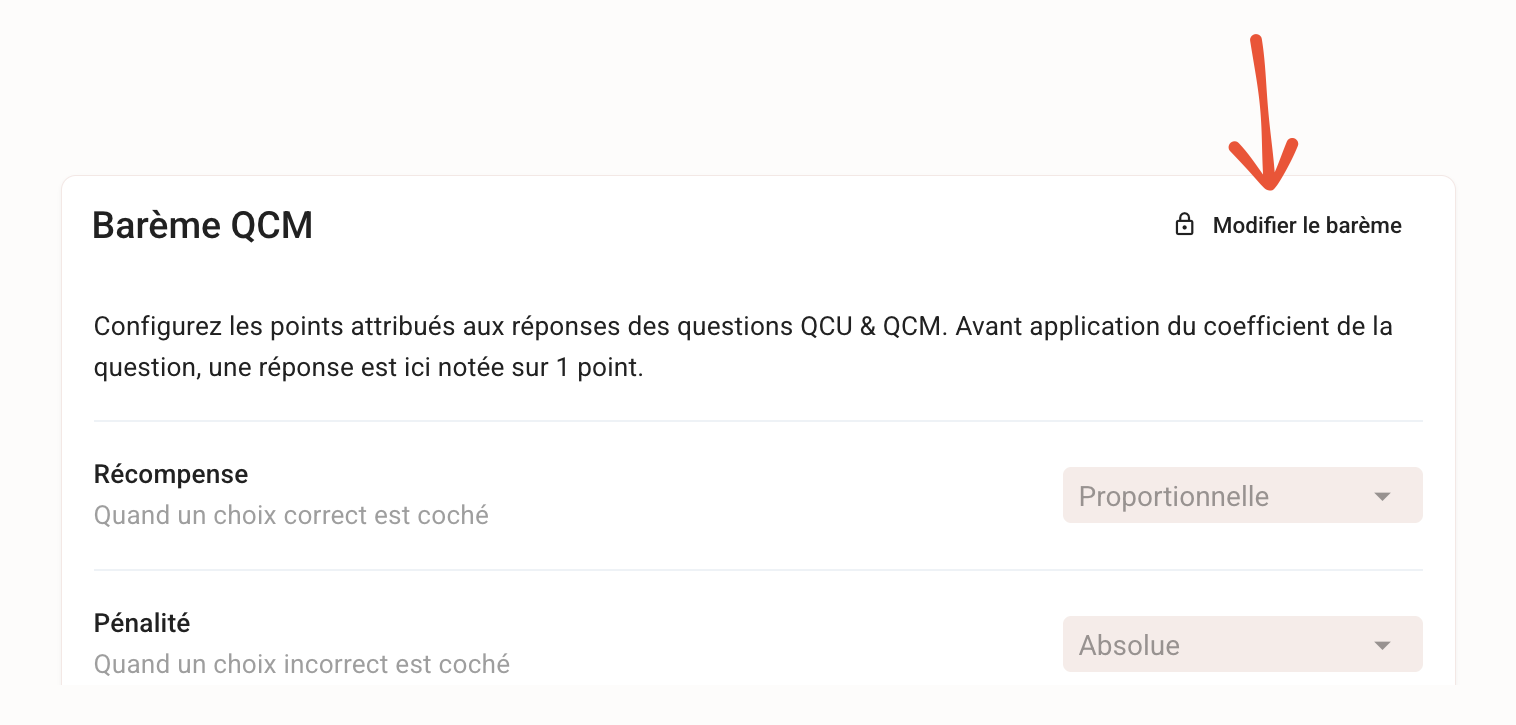The height and width of the screenshot is (725, 1516).
Task: Open the Proportionnelle dropdown for Récompense
Action: pos(1242,495)
